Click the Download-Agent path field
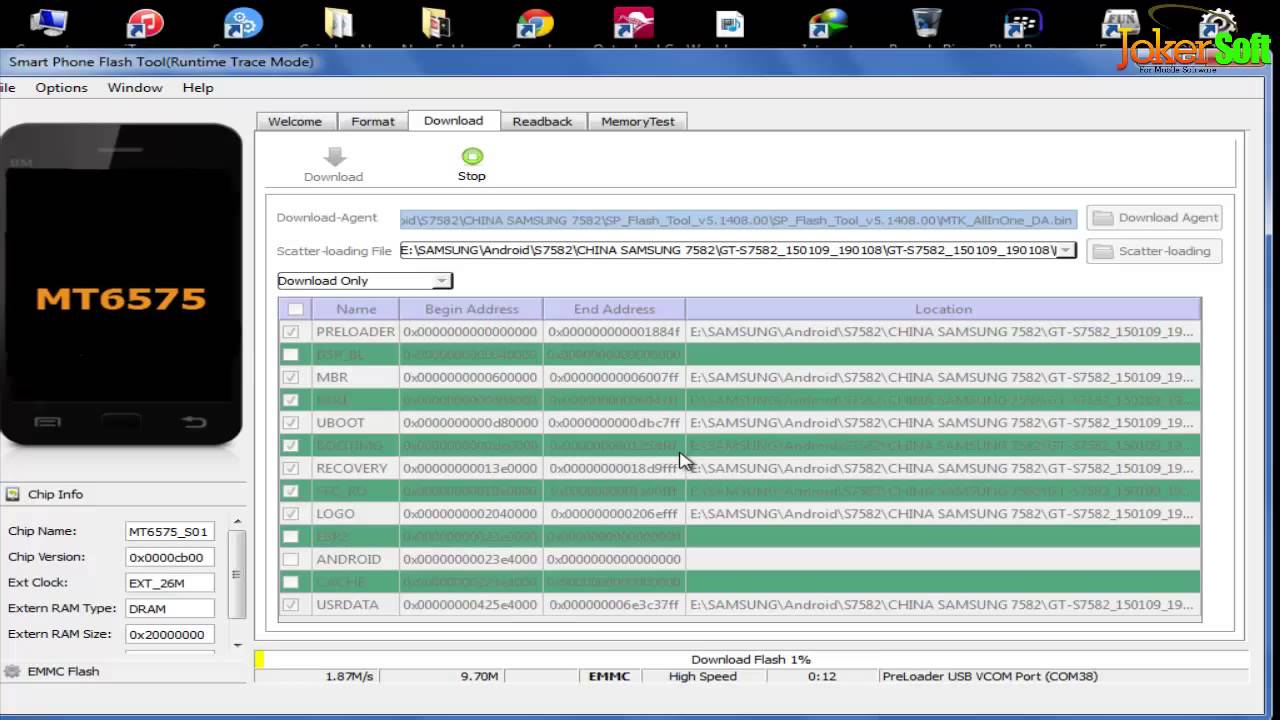The width and height of the screenshot is (1280, 720). tap(738, 219)
